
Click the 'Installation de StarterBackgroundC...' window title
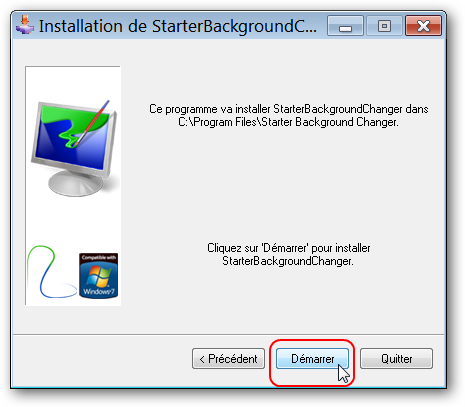(178, 26)
